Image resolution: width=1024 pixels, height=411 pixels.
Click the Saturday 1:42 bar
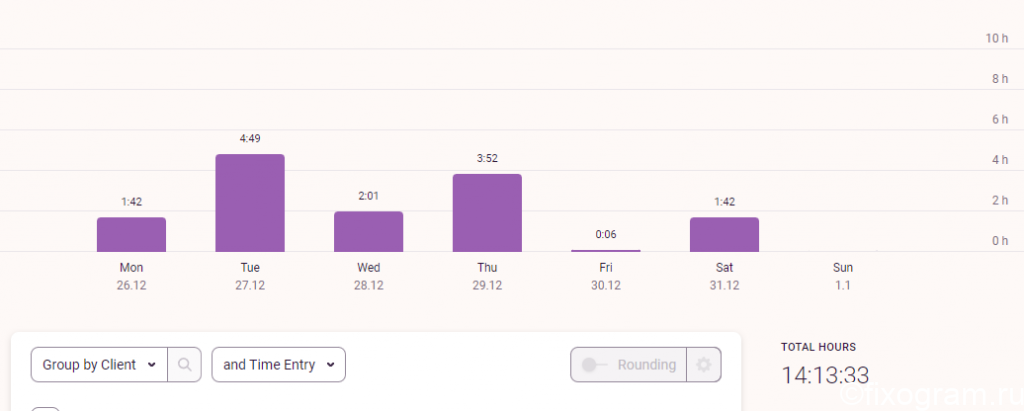[x=724, y=235]
